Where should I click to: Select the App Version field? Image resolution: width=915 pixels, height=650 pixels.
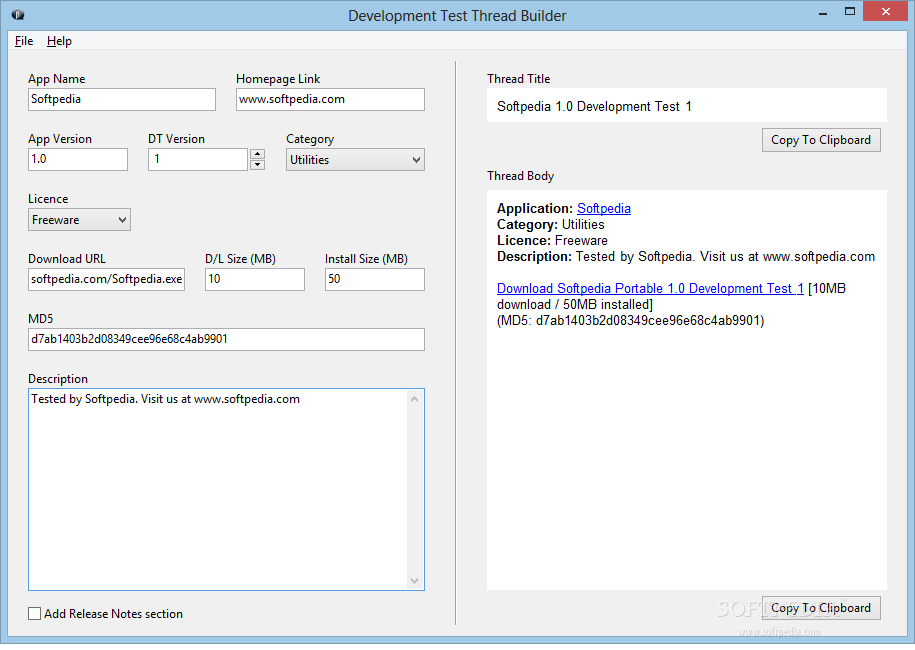pos(78,159)
